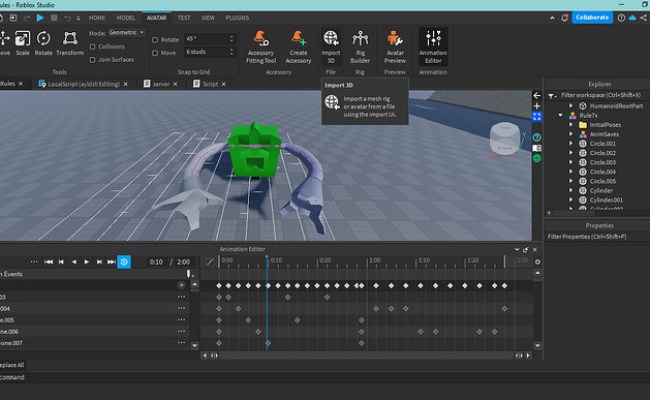Close the Script tab

(x=223, y=84)
